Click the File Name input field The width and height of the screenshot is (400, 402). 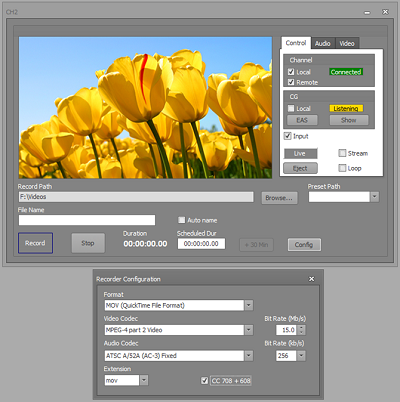point(87,220)
